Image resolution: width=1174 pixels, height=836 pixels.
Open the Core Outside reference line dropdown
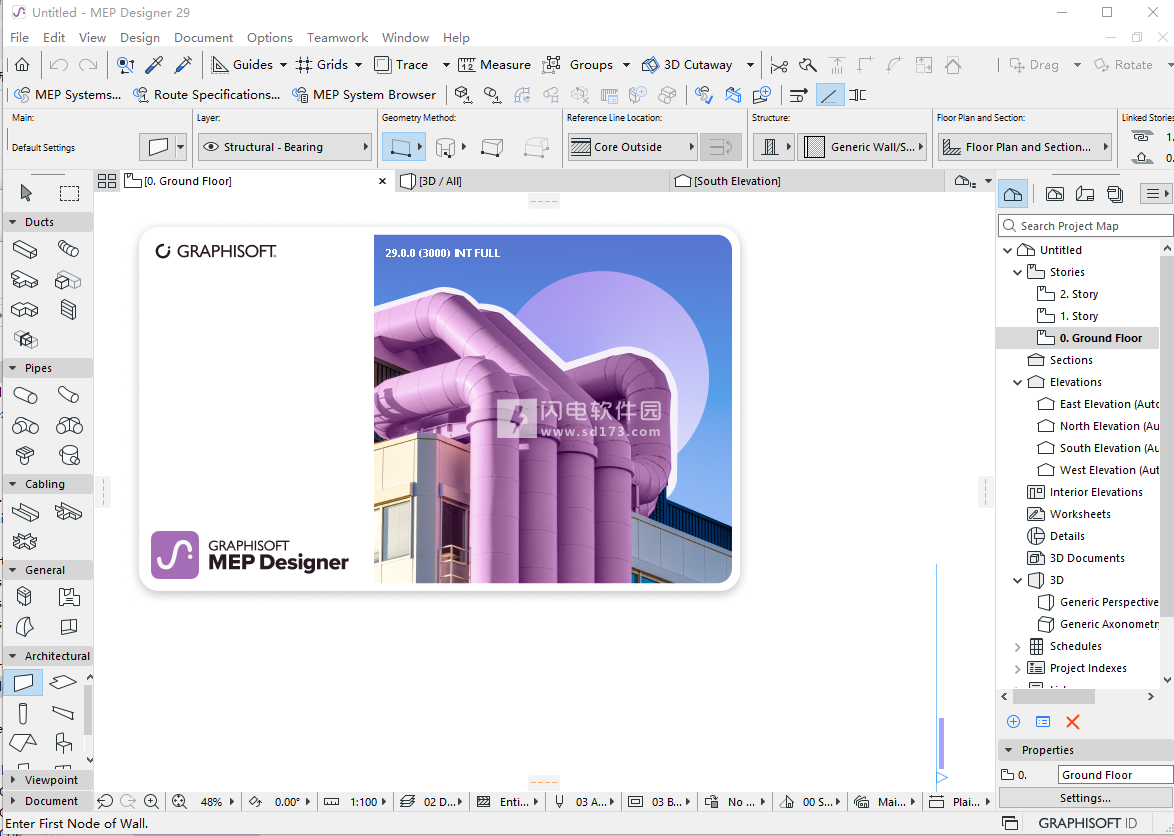pyautogui.click(x=632, y=147)
